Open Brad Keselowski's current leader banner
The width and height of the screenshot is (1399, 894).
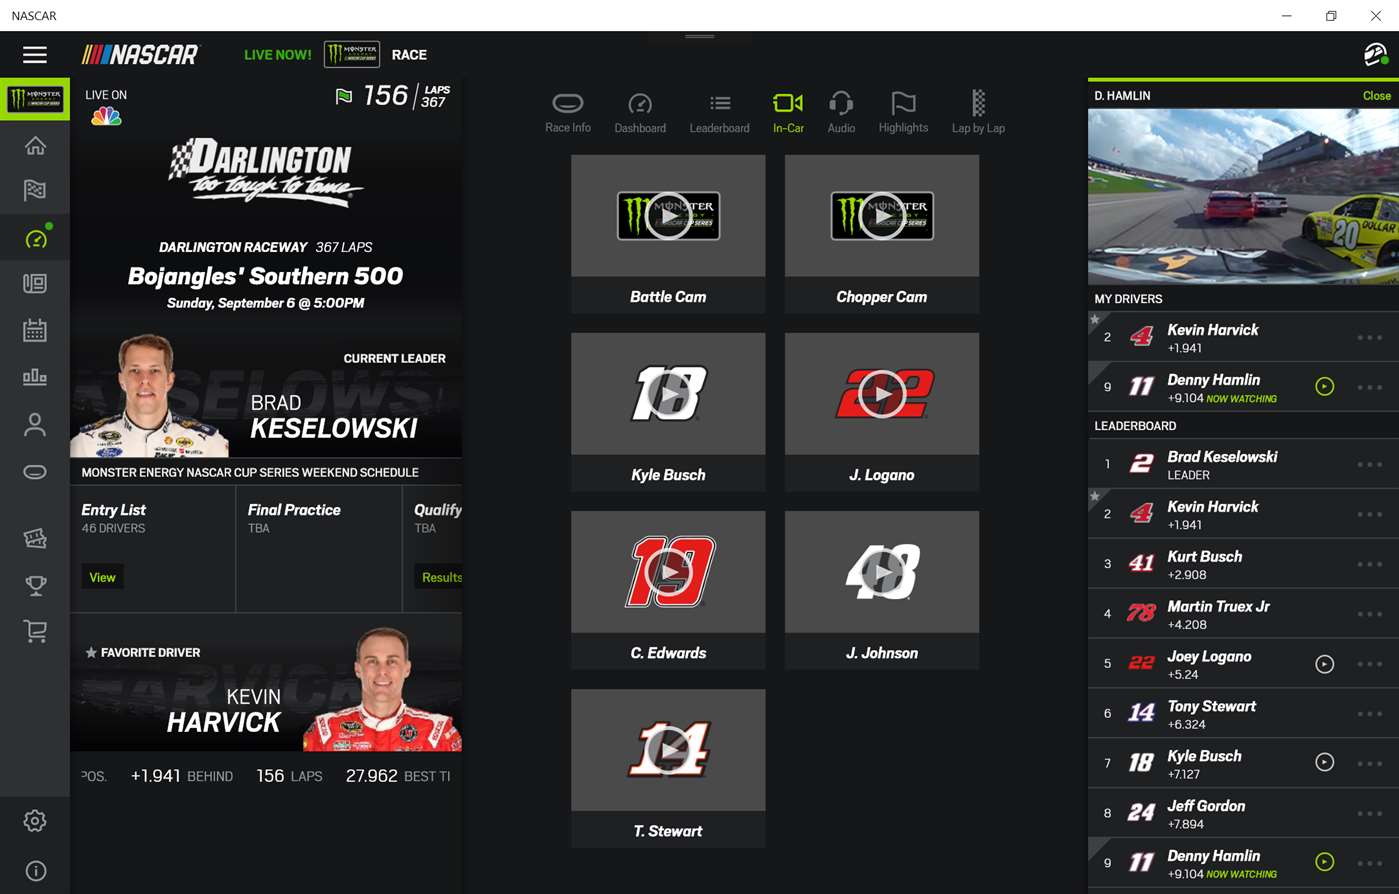coord(266,395)
